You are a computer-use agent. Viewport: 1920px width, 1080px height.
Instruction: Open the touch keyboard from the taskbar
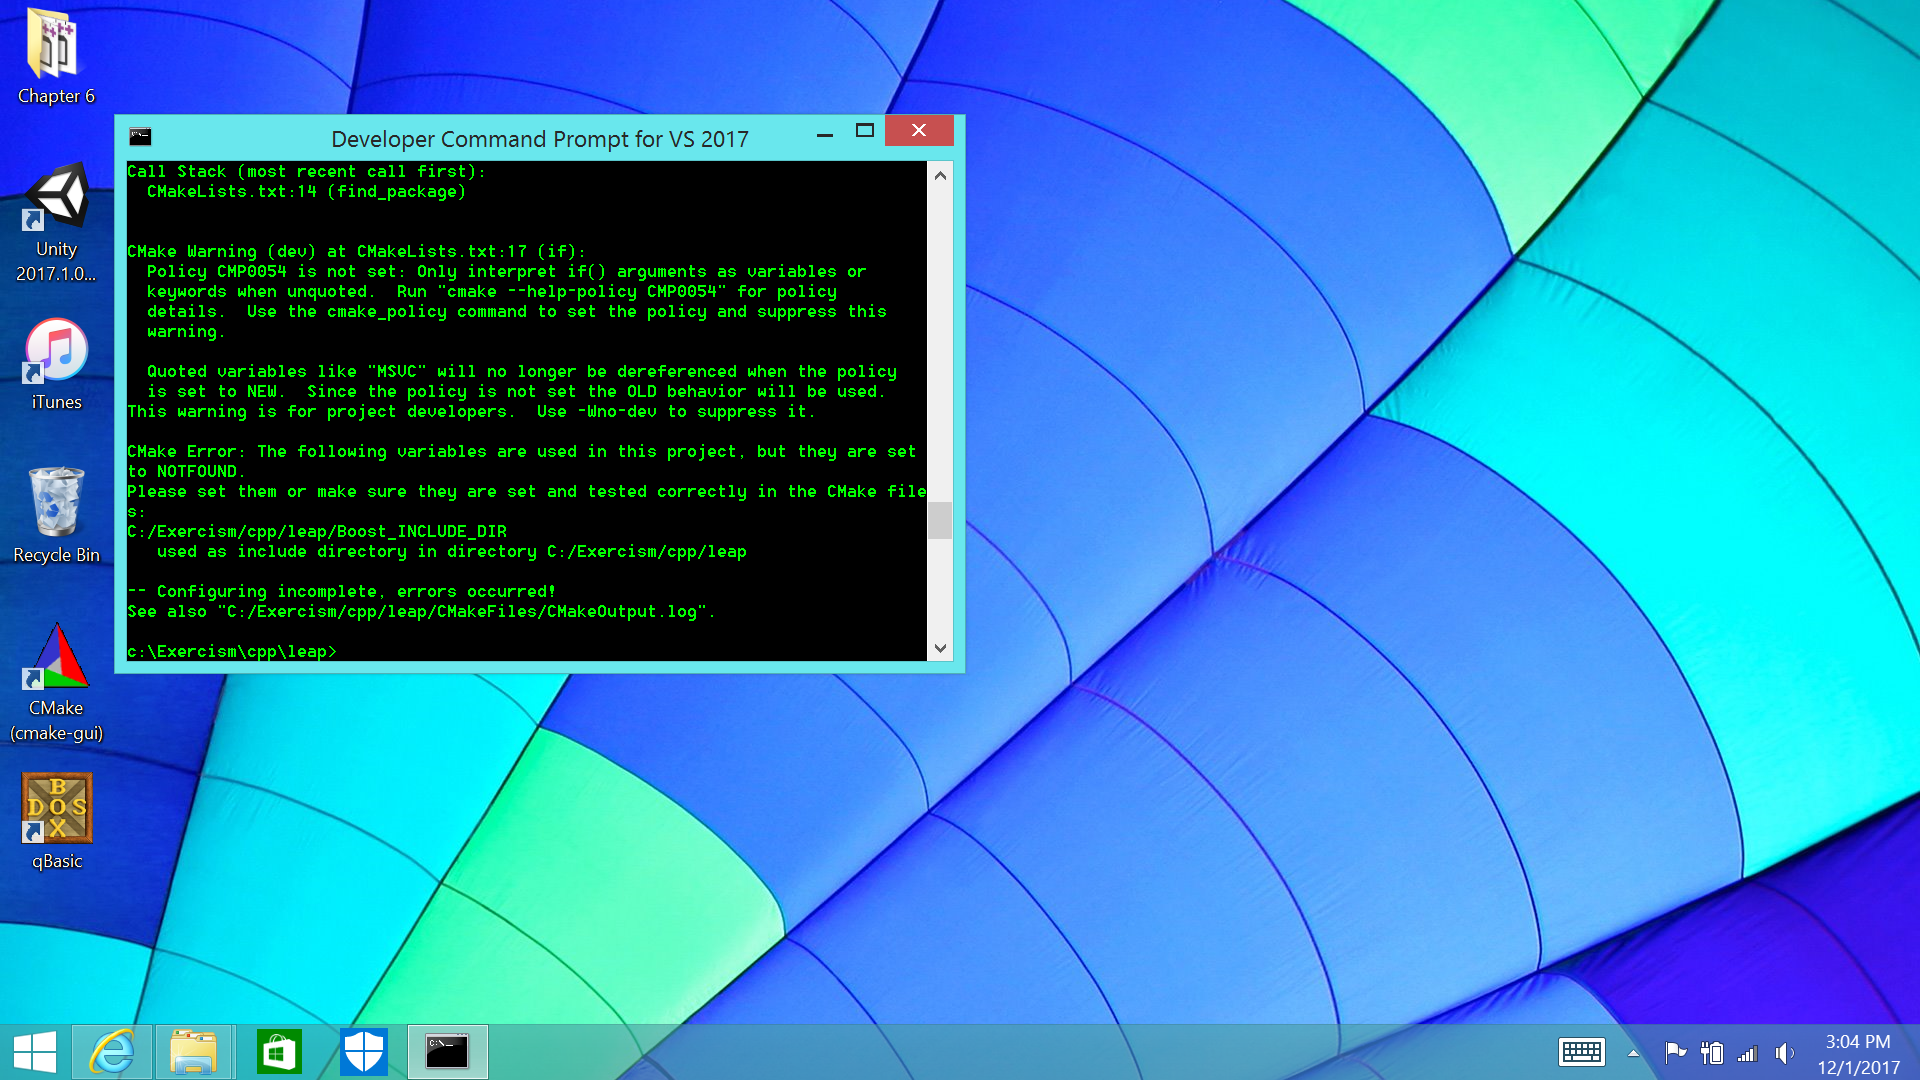pyautogui.click(x=1581, y=1052)
